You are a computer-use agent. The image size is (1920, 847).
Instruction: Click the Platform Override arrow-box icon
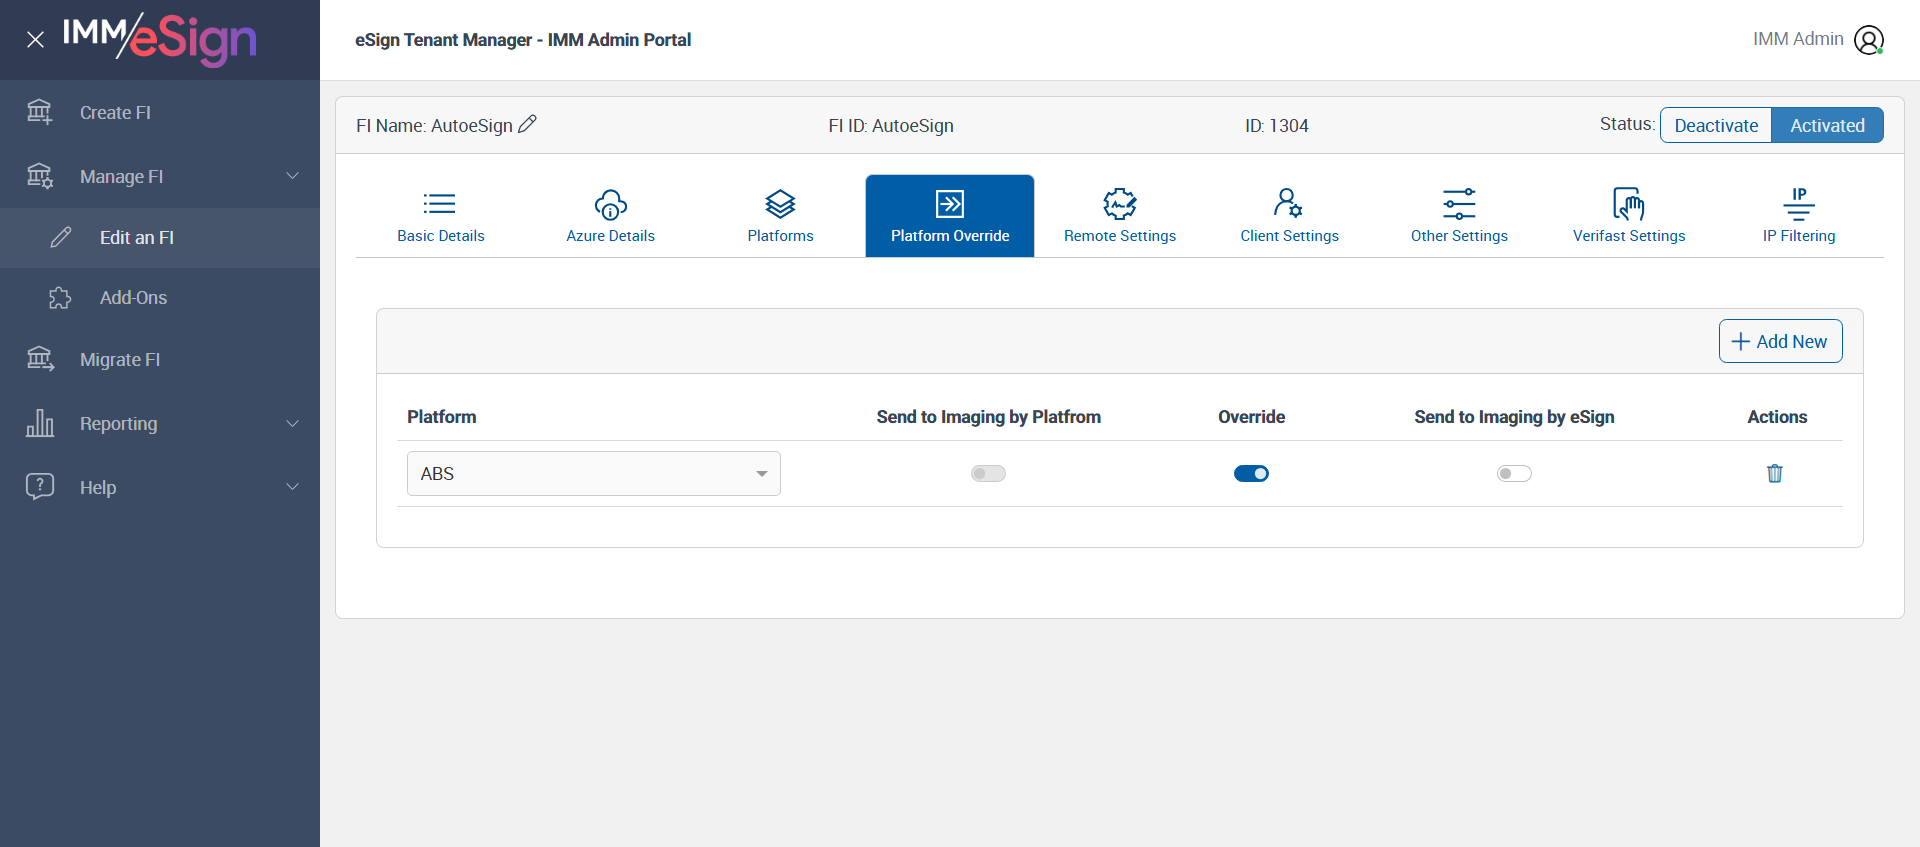click(950, 204)
